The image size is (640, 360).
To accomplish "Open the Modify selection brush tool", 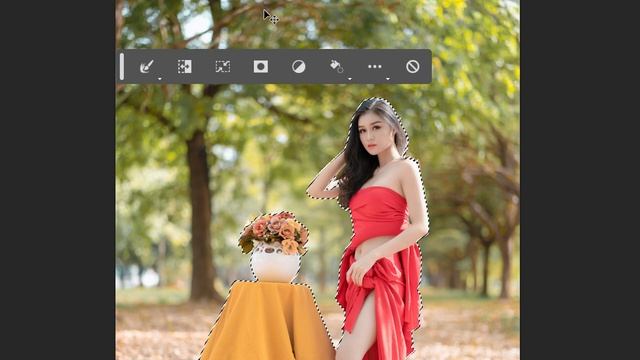I will [147, 67].
